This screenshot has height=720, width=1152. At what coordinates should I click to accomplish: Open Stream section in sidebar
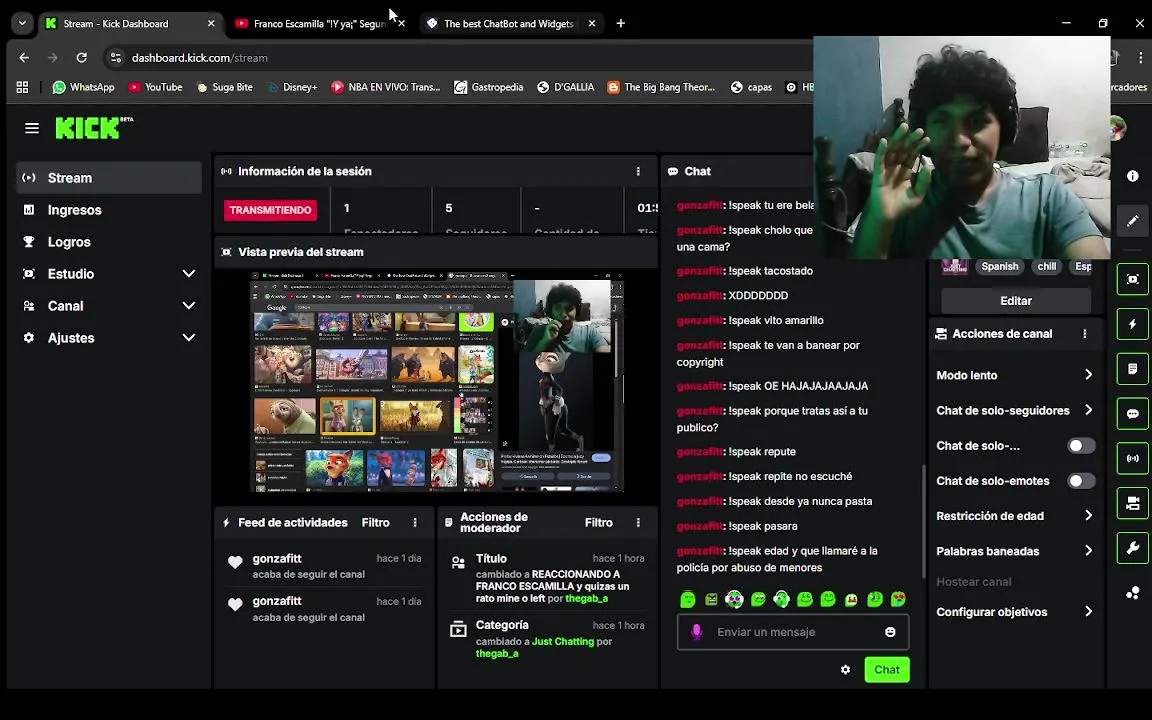click(109, 178)
